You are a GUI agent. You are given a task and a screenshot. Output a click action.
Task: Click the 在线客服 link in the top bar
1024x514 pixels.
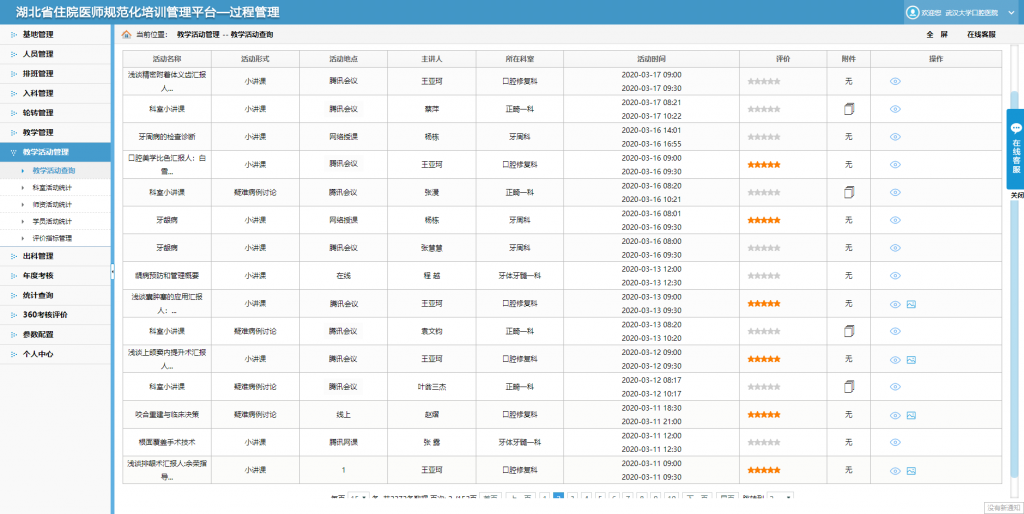[x=981, y=34]
